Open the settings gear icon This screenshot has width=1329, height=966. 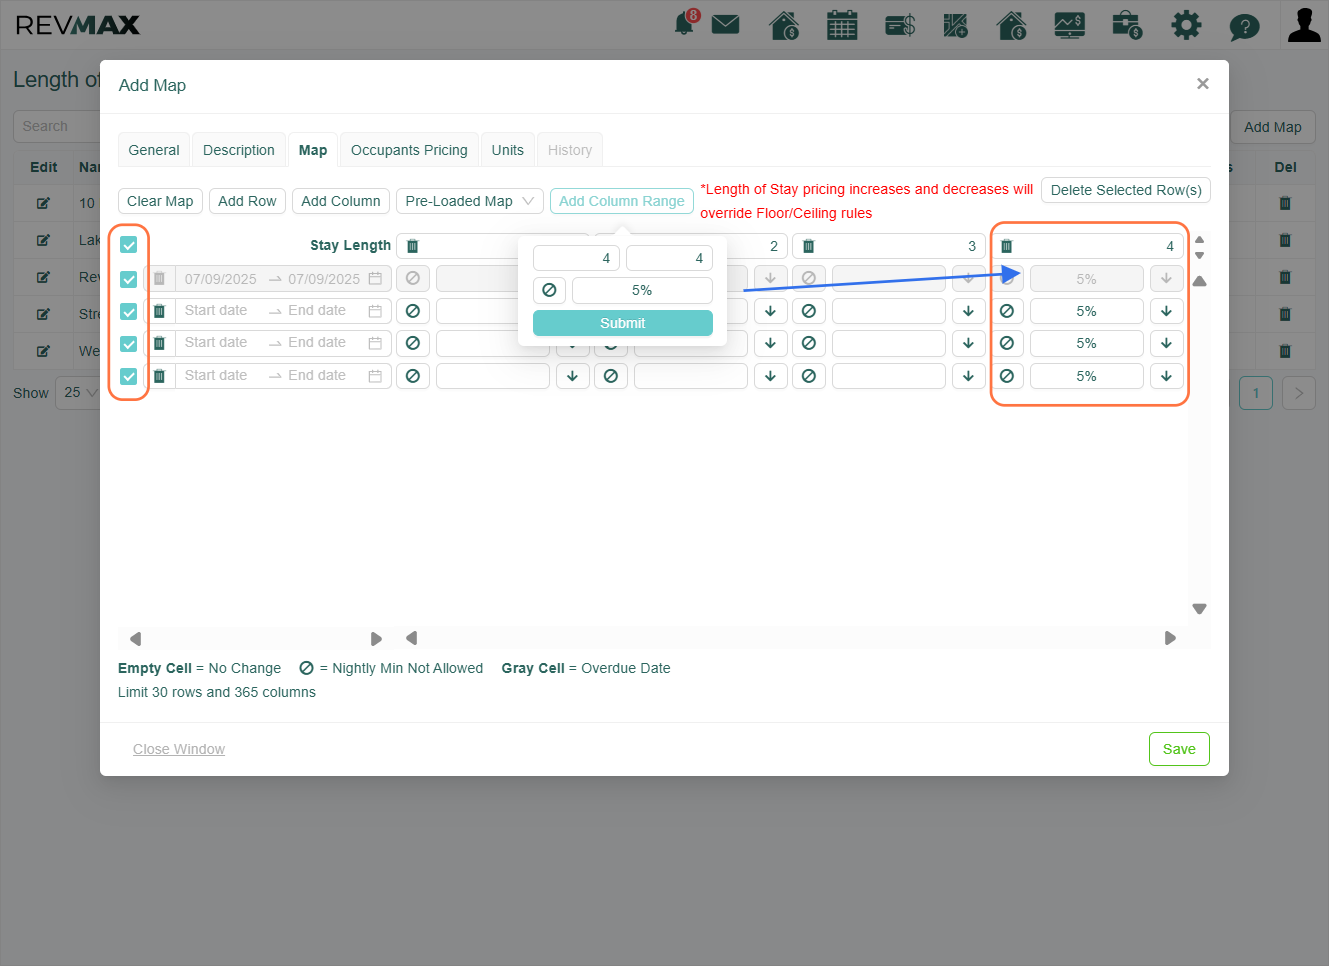click(x=1186, y=25)
